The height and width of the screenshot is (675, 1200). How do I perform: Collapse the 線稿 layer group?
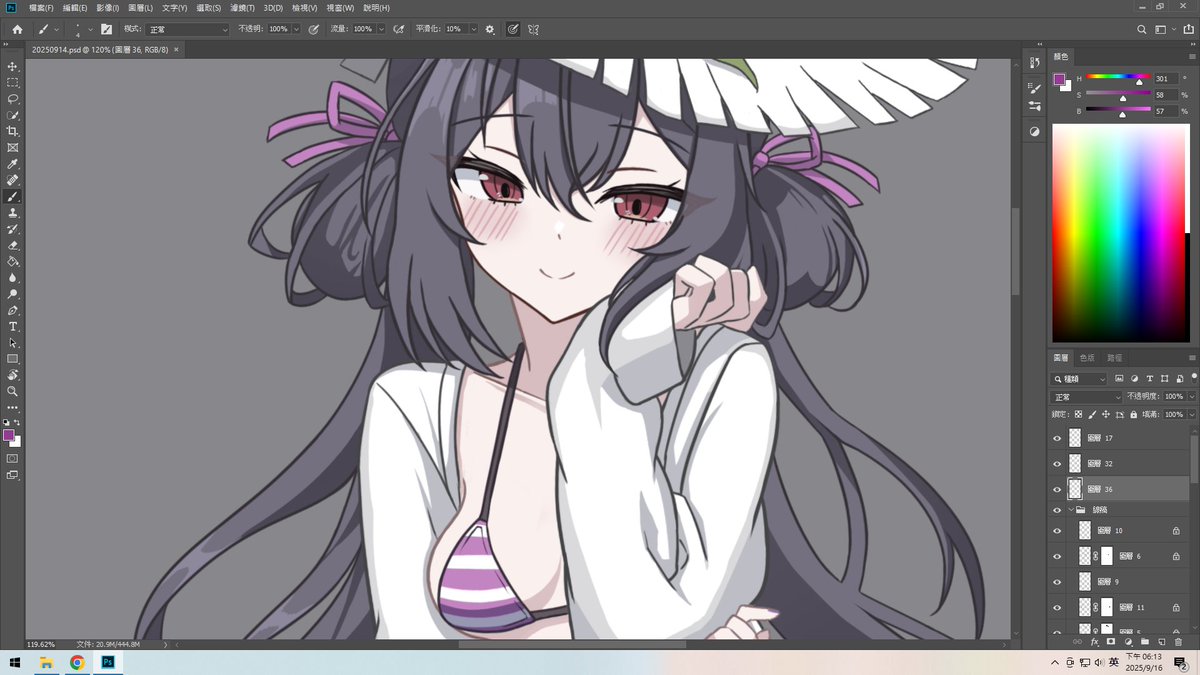(x=1070, y=510)
